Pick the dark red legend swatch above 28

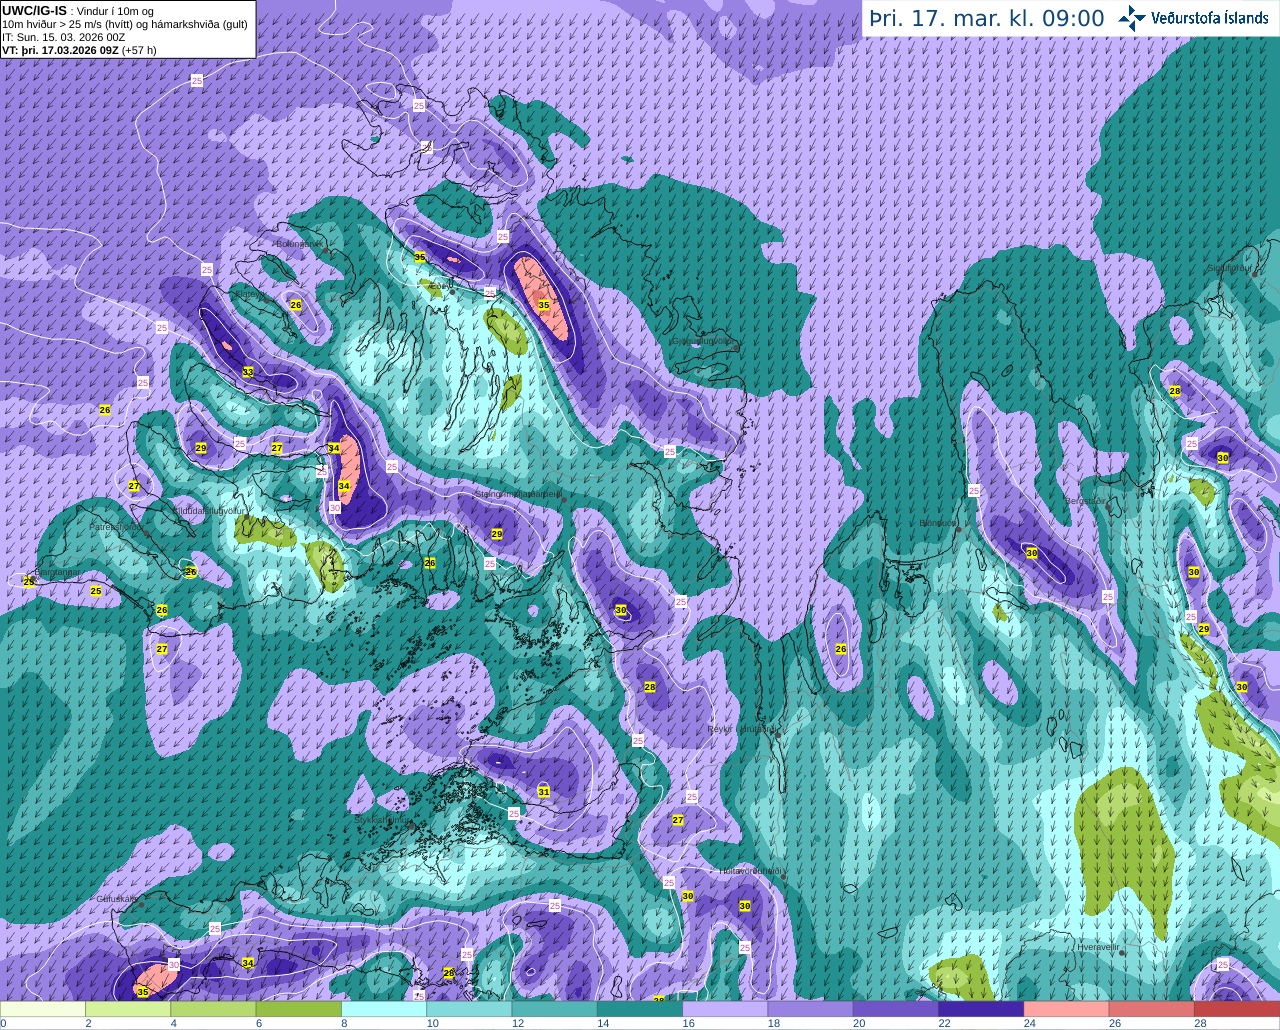click(x=1237, y=1009)
